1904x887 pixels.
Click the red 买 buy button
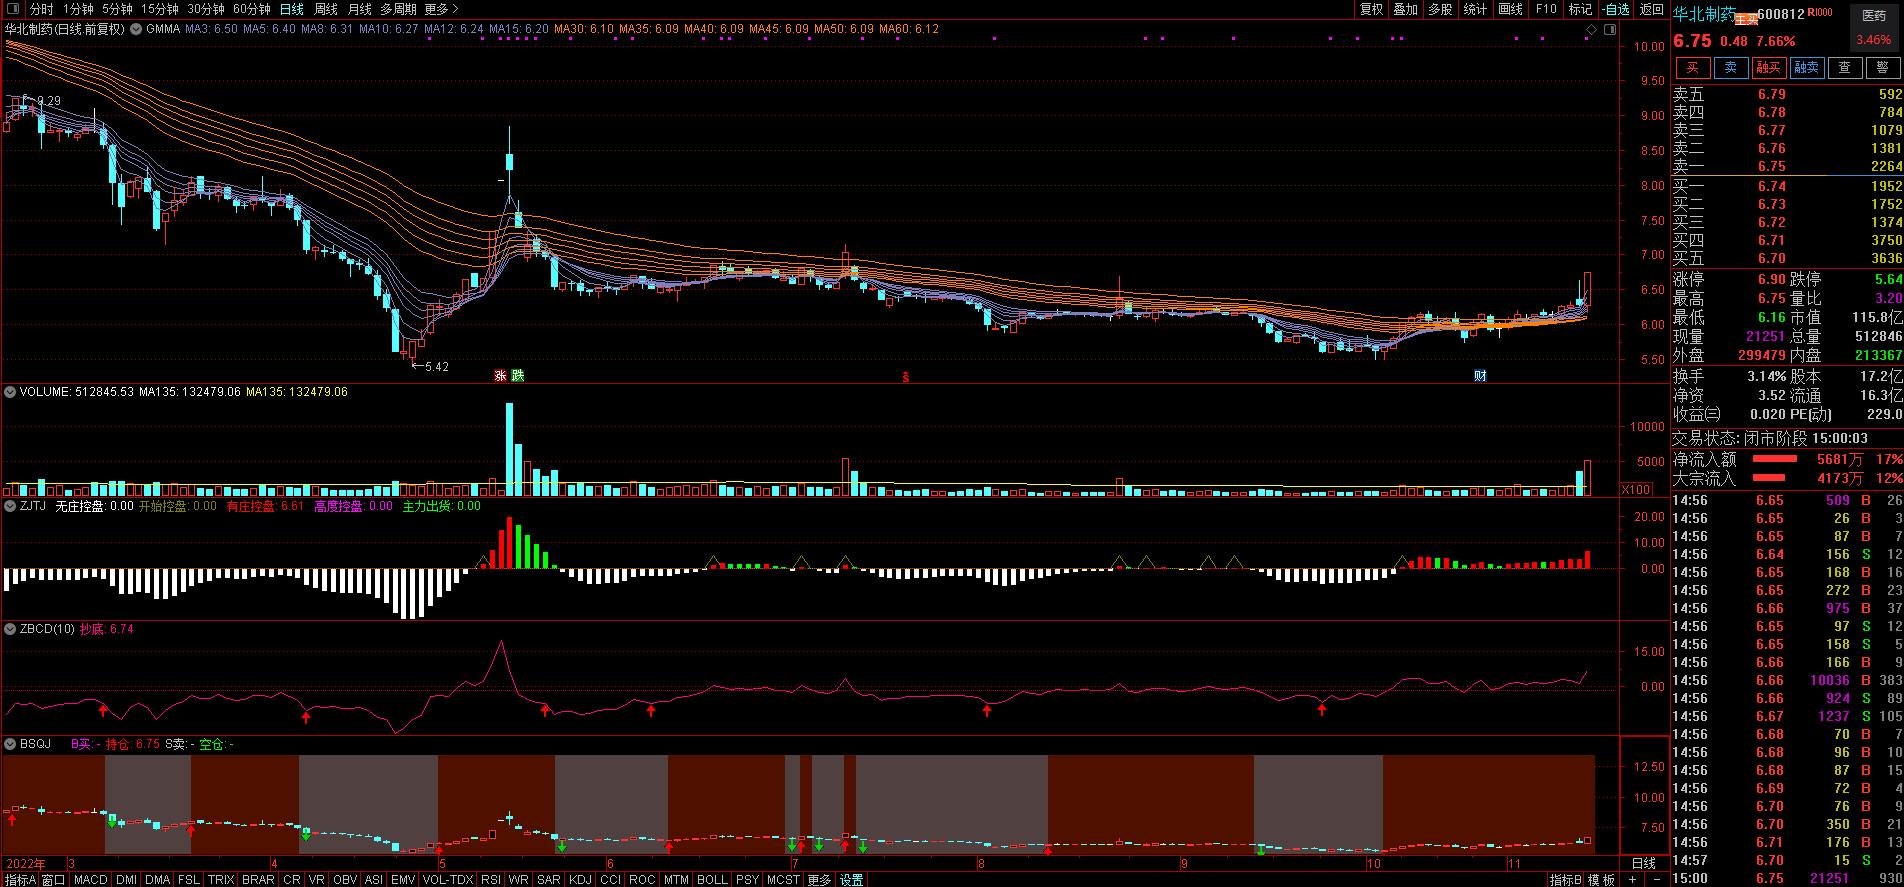click(1693, 68)
